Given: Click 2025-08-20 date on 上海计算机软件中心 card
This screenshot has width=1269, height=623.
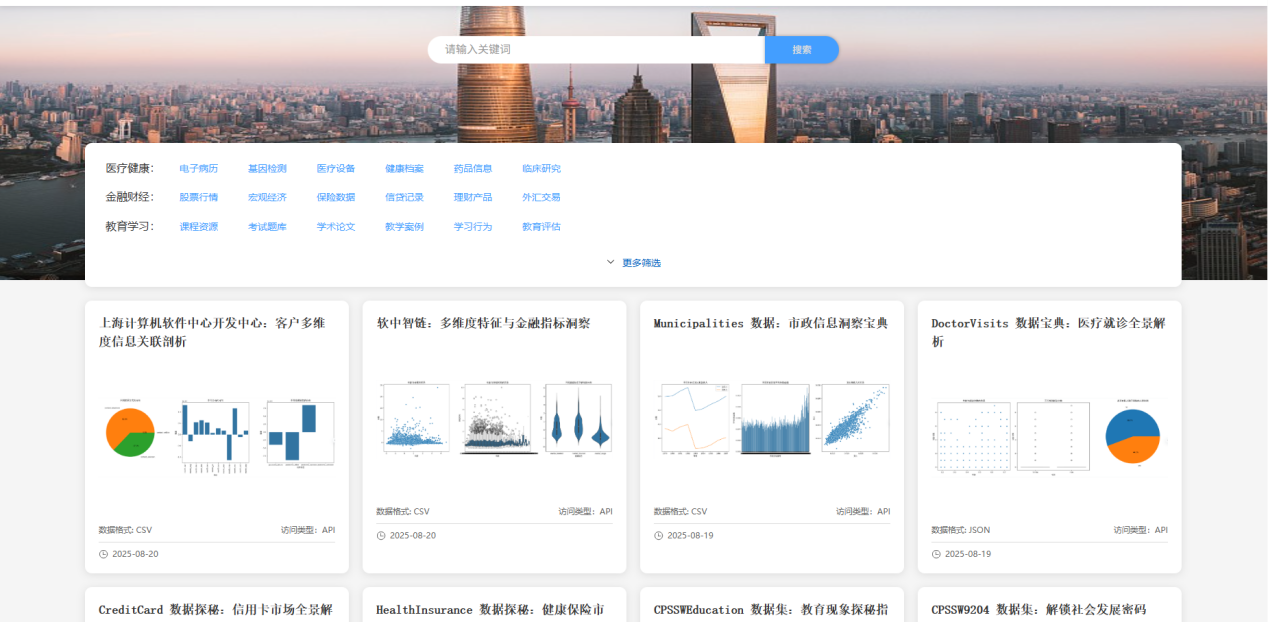Looking at the screenshot, I should click(135, 554).
